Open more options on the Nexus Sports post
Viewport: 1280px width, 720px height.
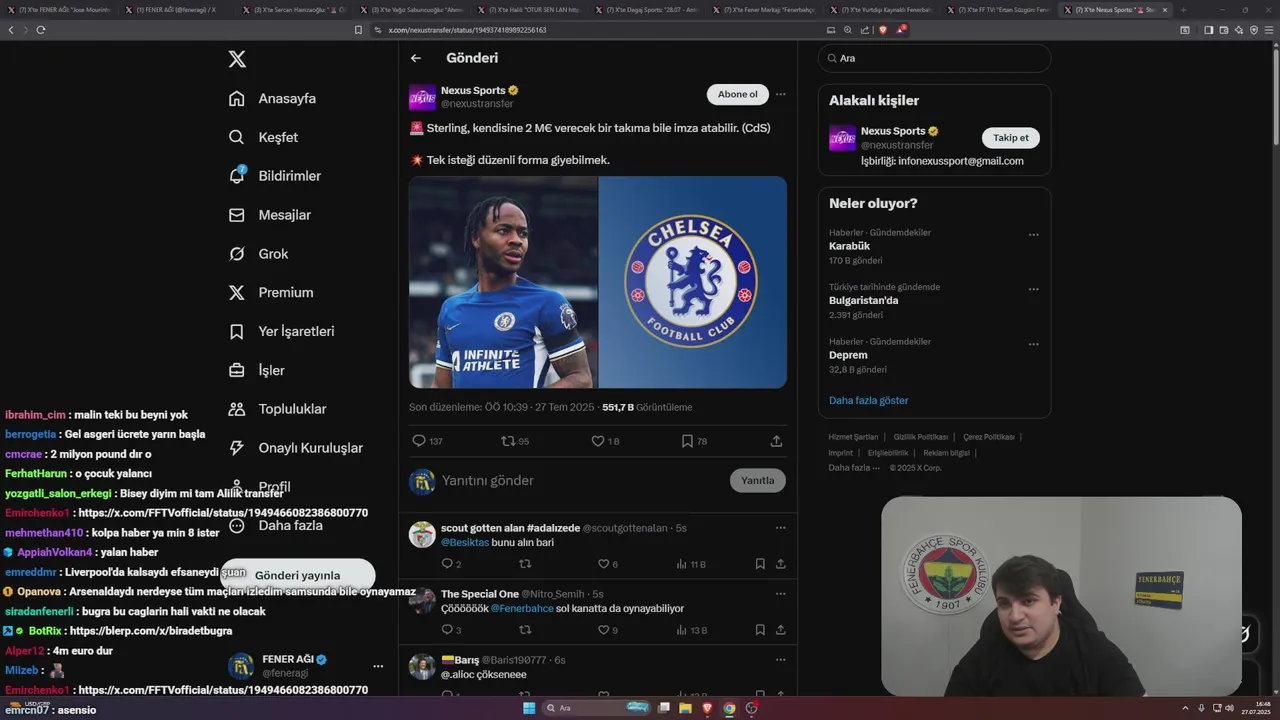pyautogui.click(x=781, y=94)
